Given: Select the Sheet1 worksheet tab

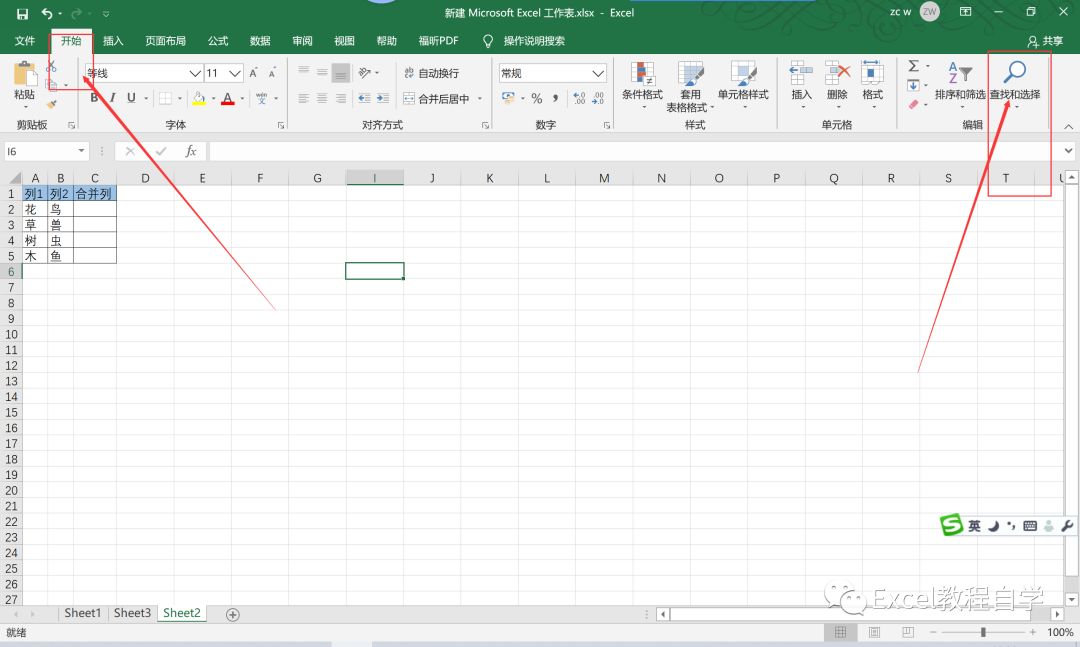Looking at the screenshot, I should tap(83, 613).
